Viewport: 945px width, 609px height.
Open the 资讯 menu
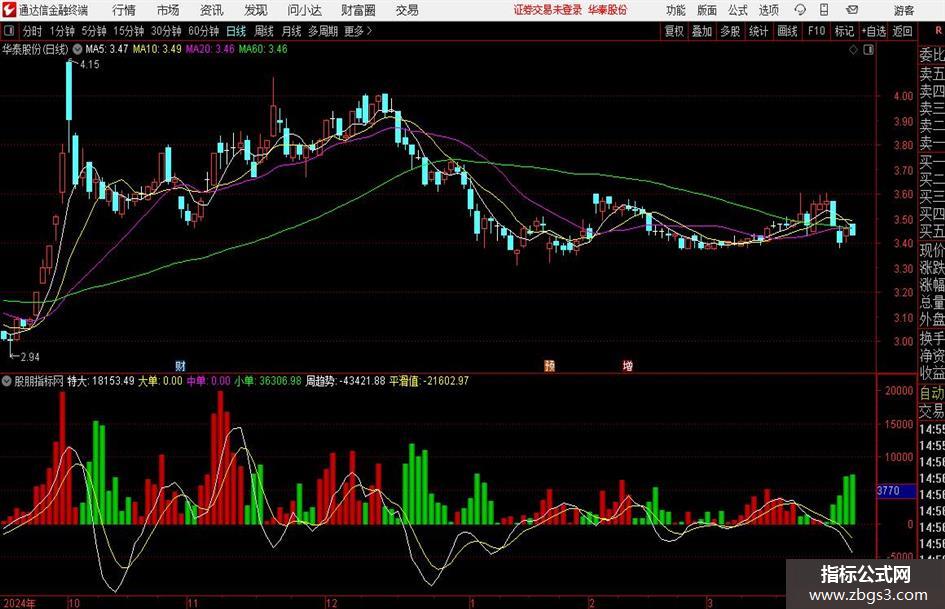(x=212, y=10)
